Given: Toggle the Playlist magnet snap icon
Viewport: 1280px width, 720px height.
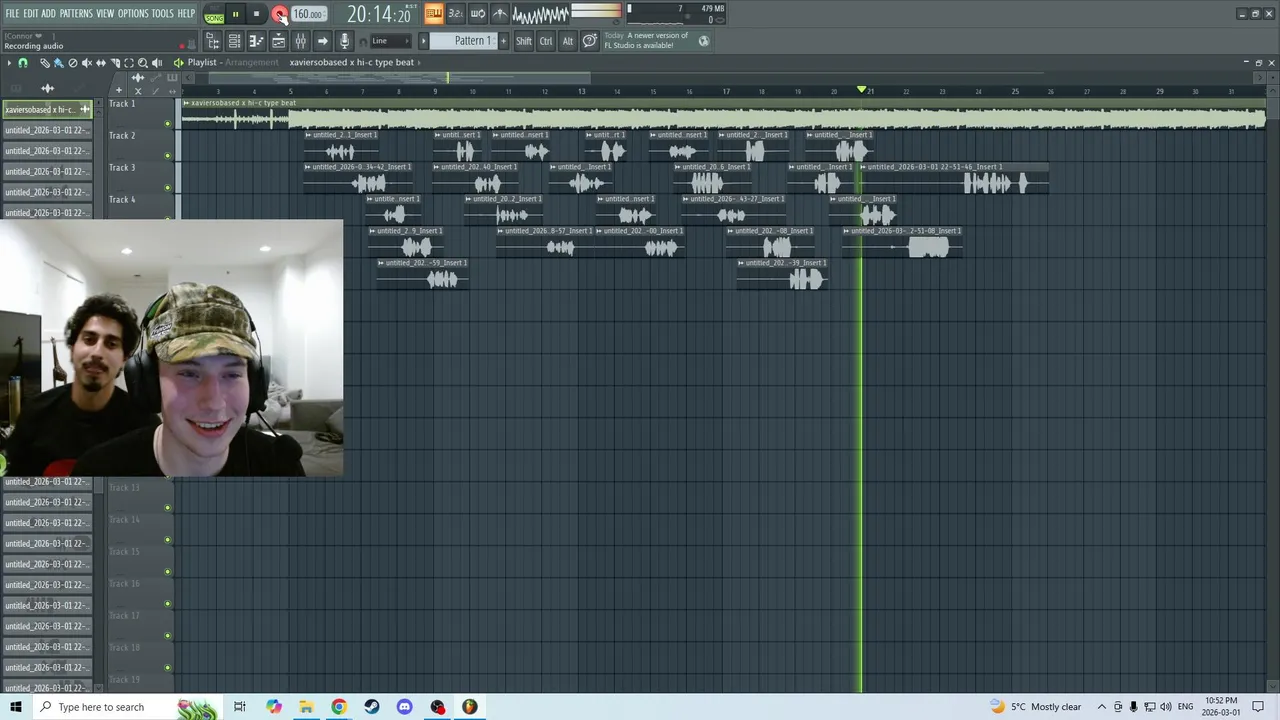Looking at the screenshot, I should click(x=23, y=63).
